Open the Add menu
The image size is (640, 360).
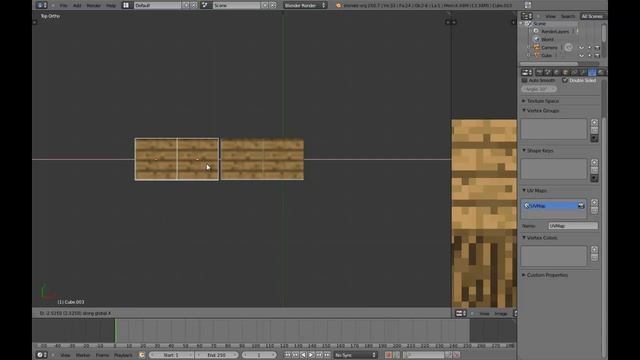click(77, 6)
